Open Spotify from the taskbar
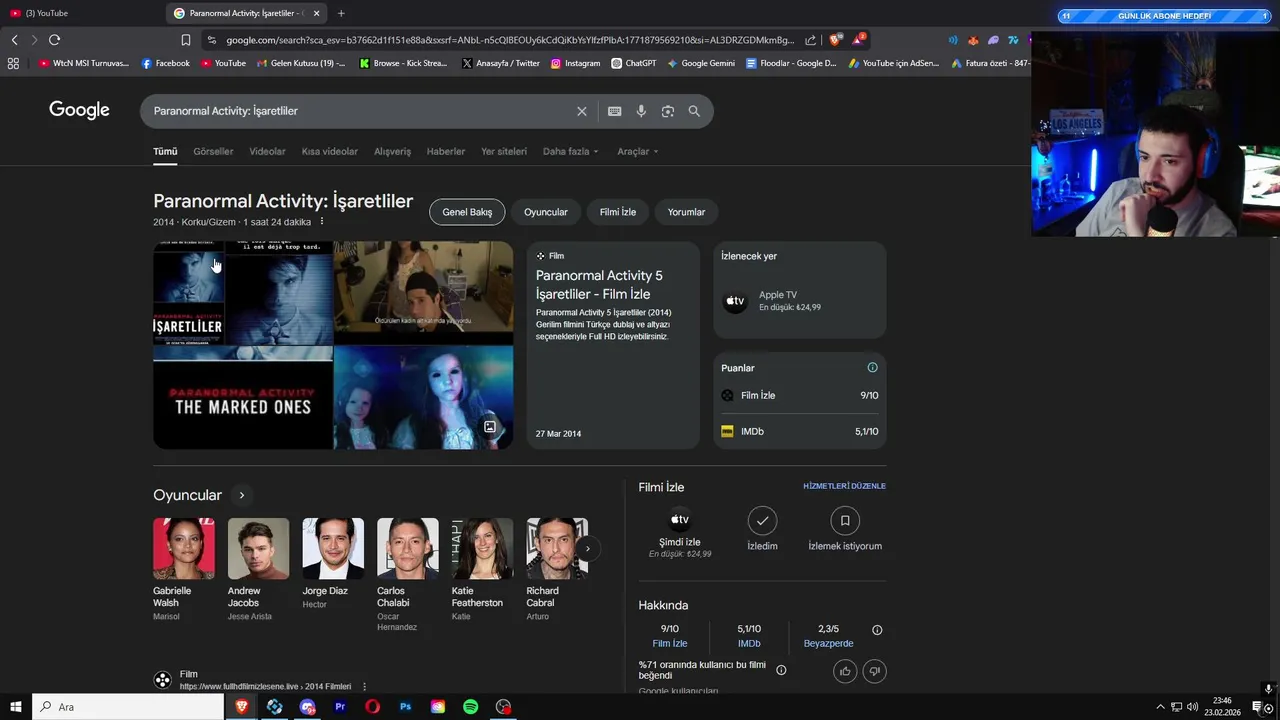This screenshot has height=720, width=1280. tap(471, 707)
